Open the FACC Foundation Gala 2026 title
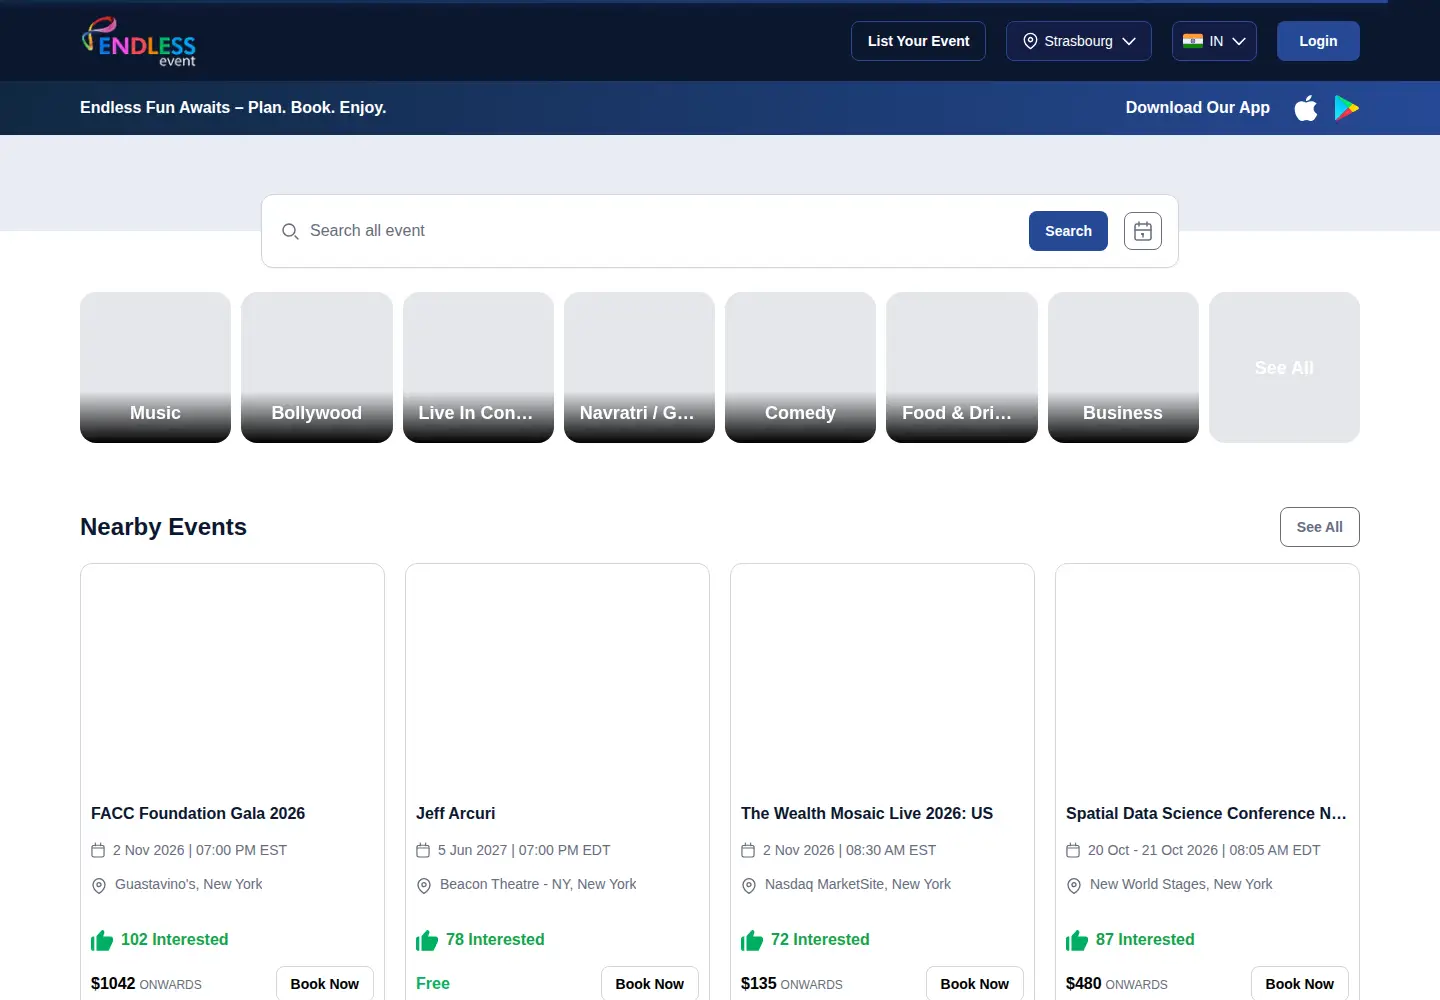The width and height of the screenshot is (1440, 1000). point(198,814)
